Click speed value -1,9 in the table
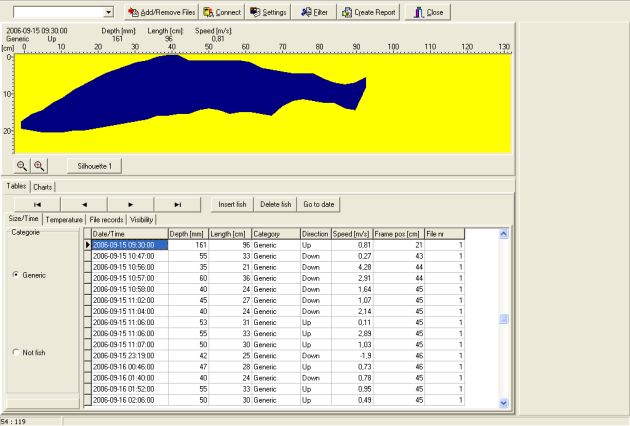Screen dimensions: 630x426 (x=352, y=356)
